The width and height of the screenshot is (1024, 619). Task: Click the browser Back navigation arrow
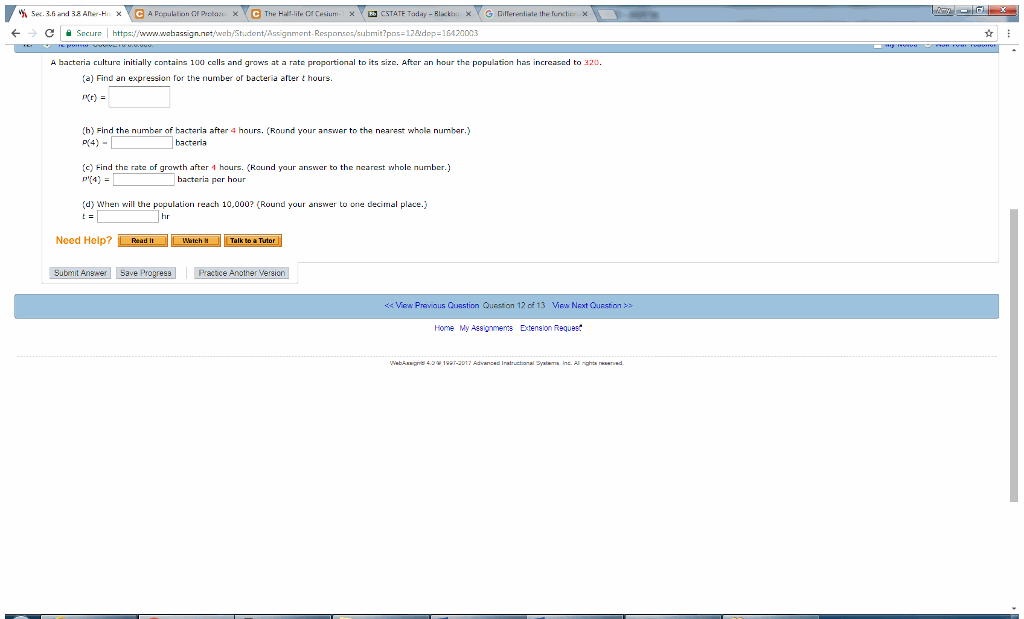[x=14, y=32]
